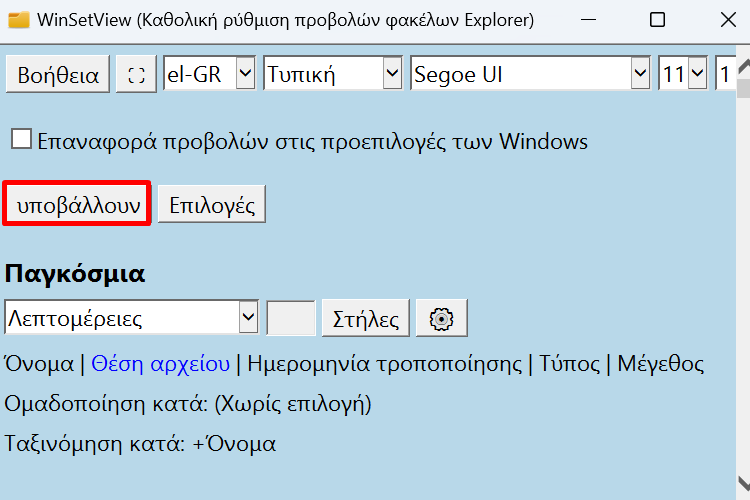Click the Ταξινόμηση κατά: +Όνομα line
The width and height of the screenshot is (750, 500).
pos(140,444)
